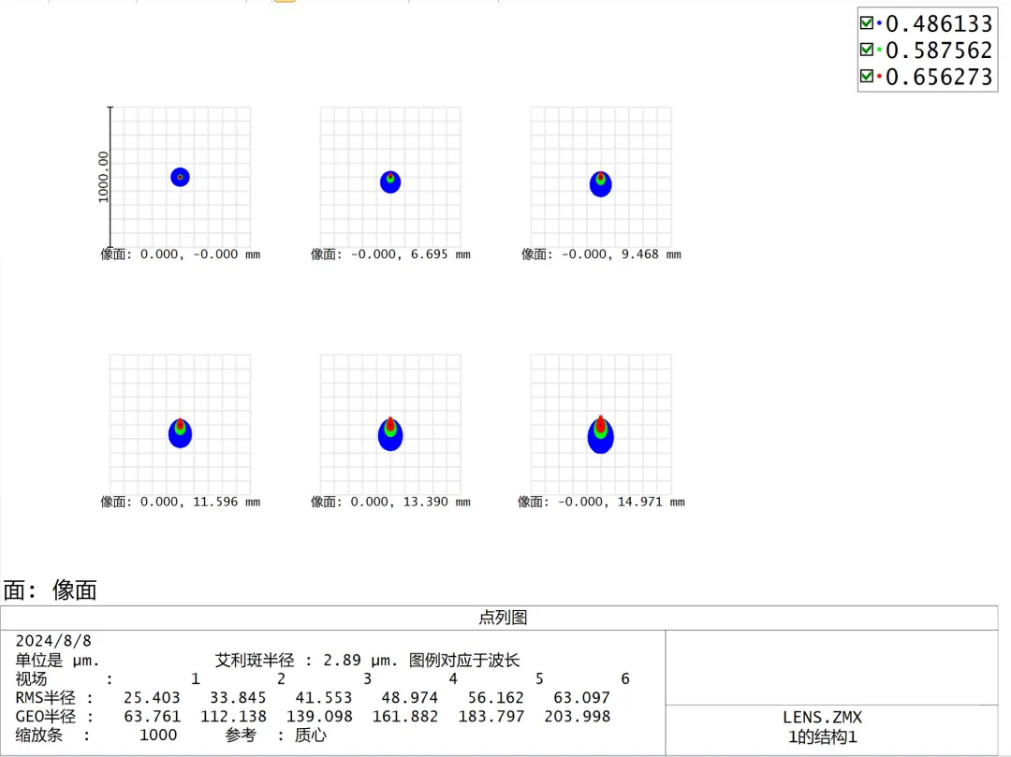Screen dimensions: 1011x757
Task: Pick the spot diagram for 13.390 mm field
Action: coord(390,433)
